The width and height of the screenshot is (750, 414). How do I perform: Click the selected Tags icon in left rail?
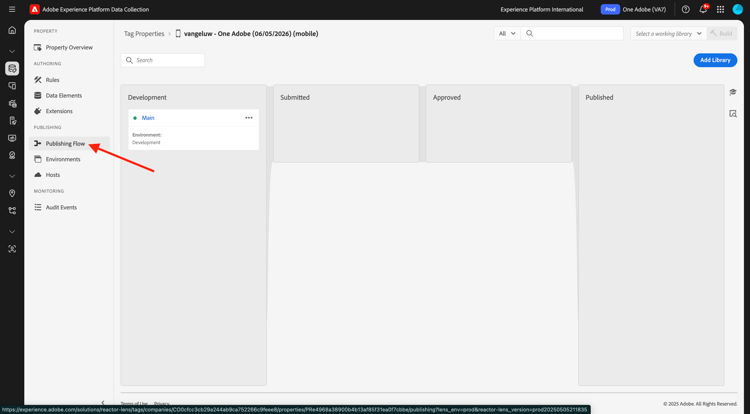click(x=12, y=68)
